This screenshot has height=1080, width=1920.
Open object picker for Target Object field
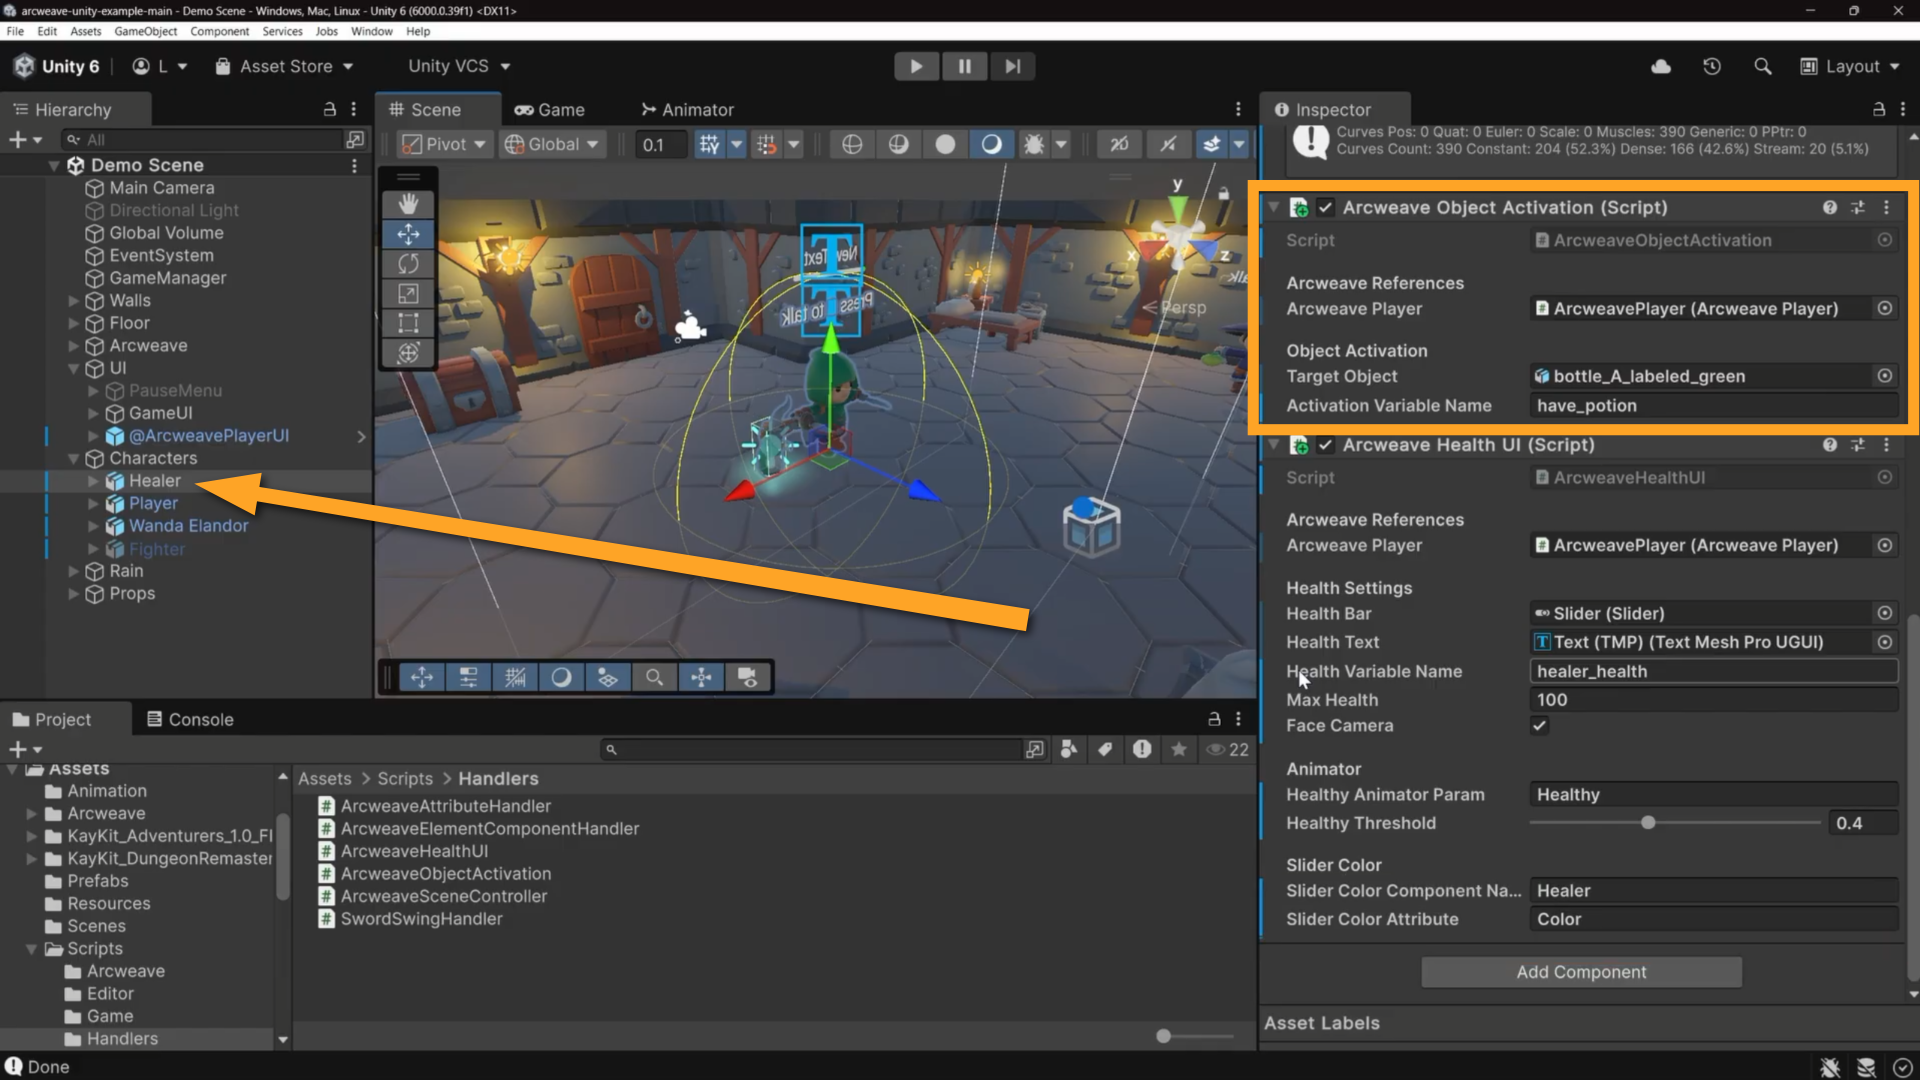click(1885, 376)
